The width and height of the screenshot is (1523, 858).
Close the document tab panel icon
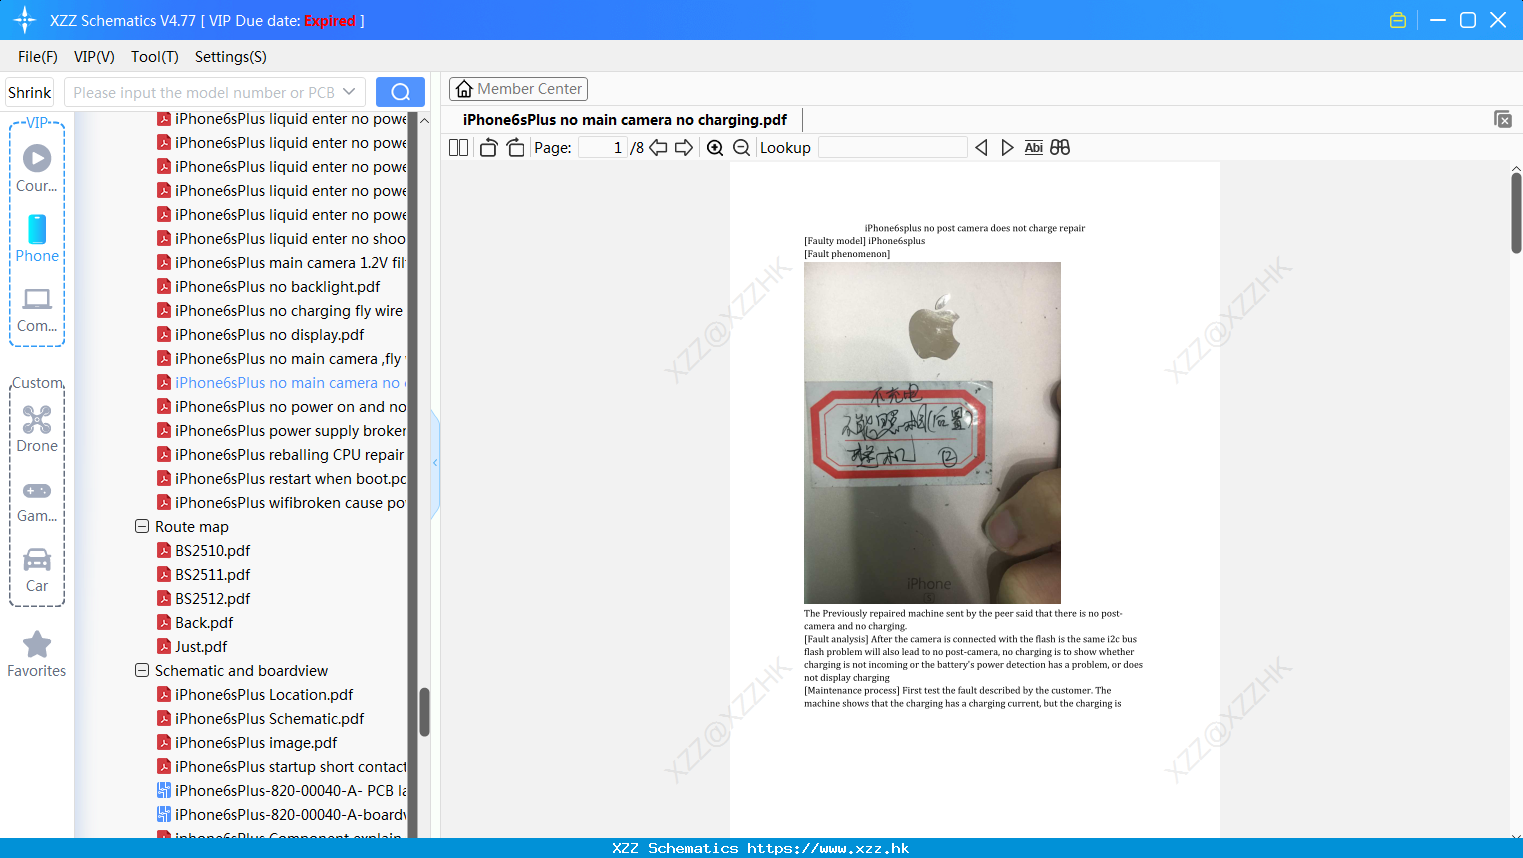coord(1503,119)
